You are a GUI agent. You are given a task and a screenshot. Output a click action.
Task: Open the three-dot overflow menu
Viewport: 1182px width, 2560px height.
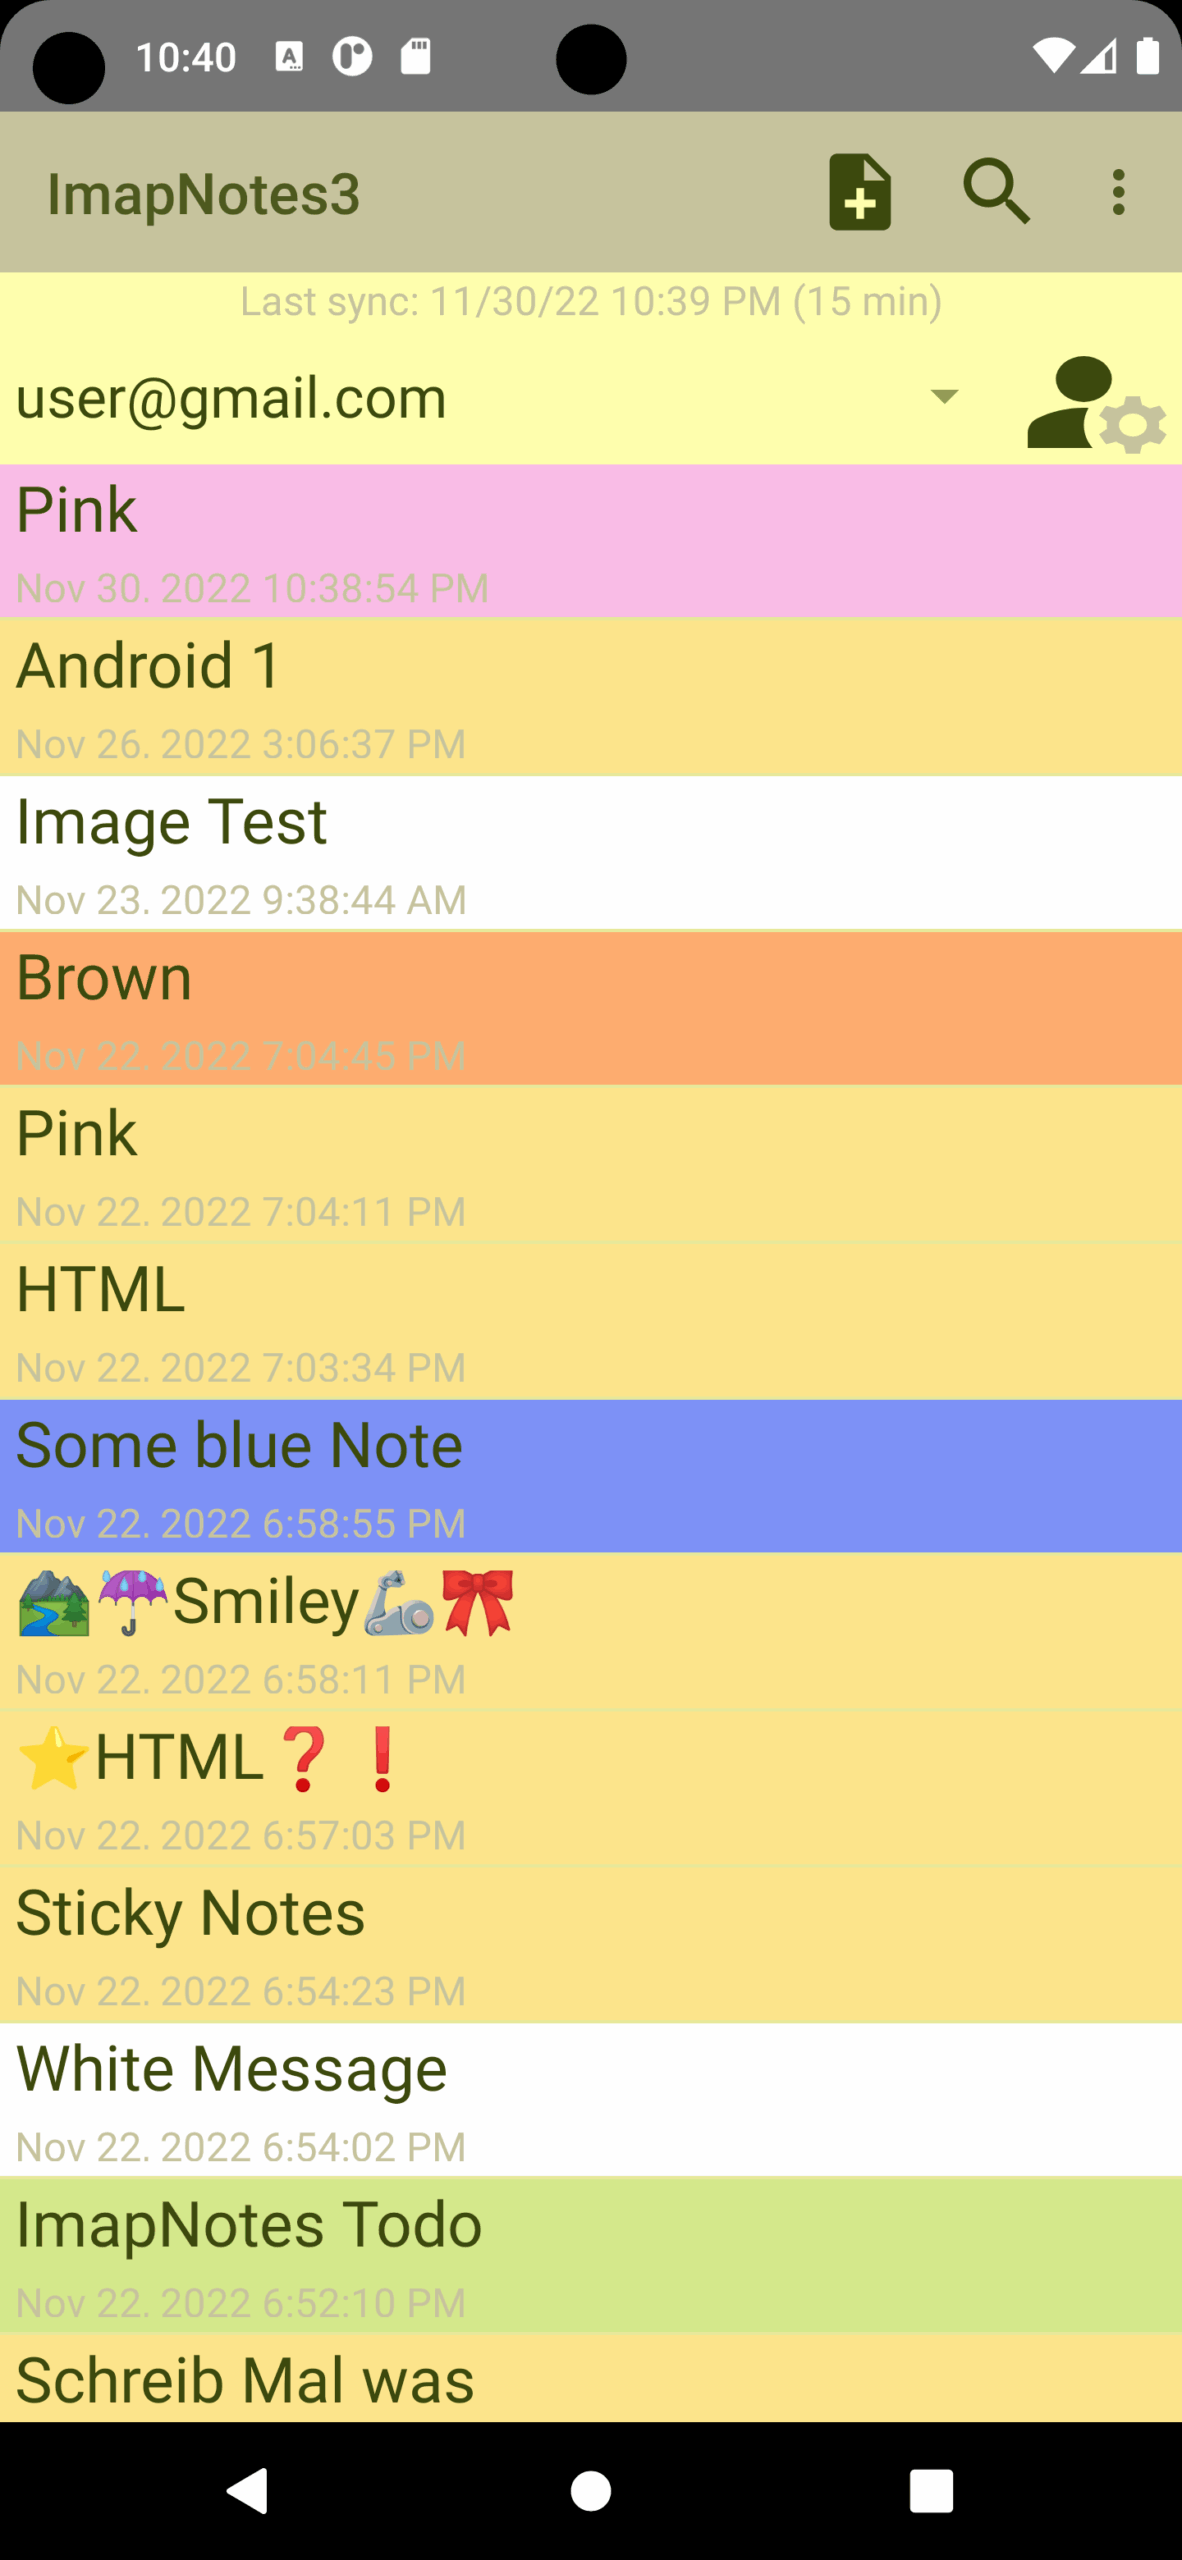coord(1118,192)
